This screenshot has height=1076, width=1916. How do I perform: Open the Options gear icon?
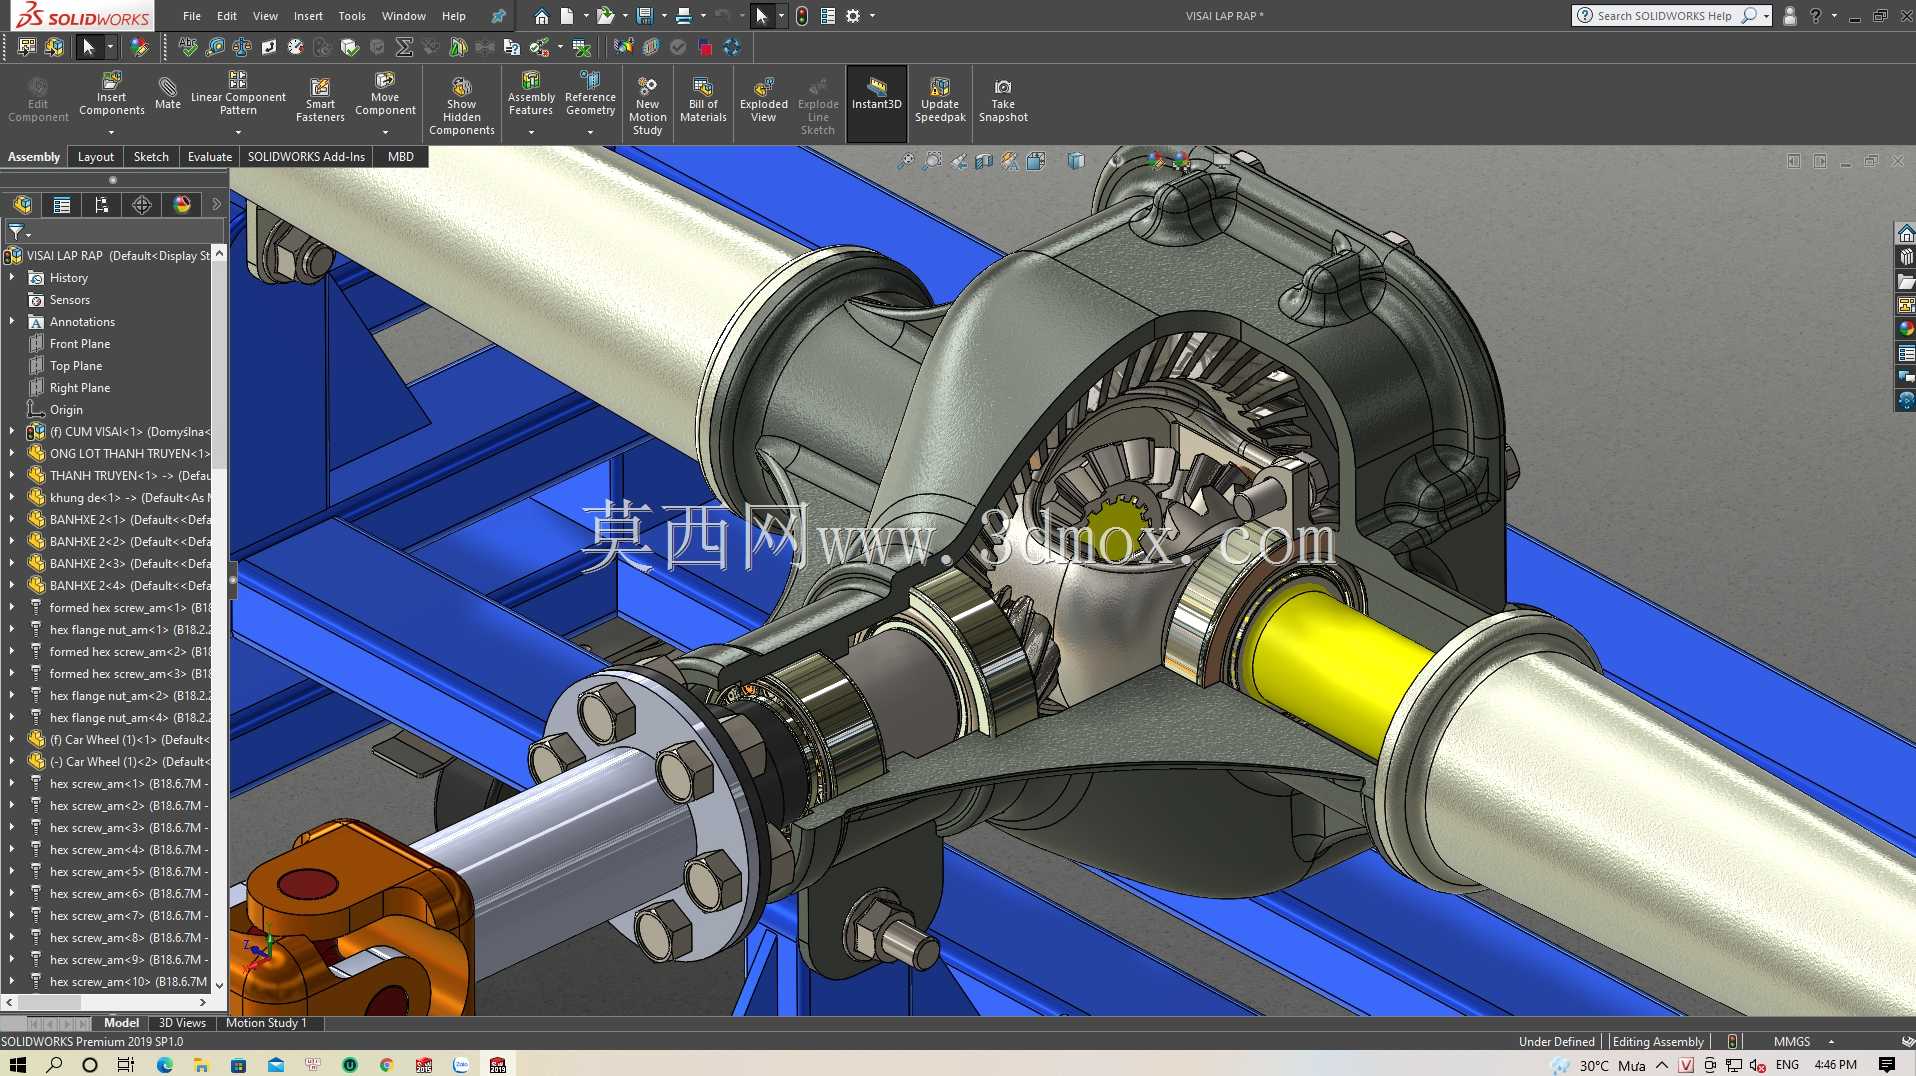[853, 16]
